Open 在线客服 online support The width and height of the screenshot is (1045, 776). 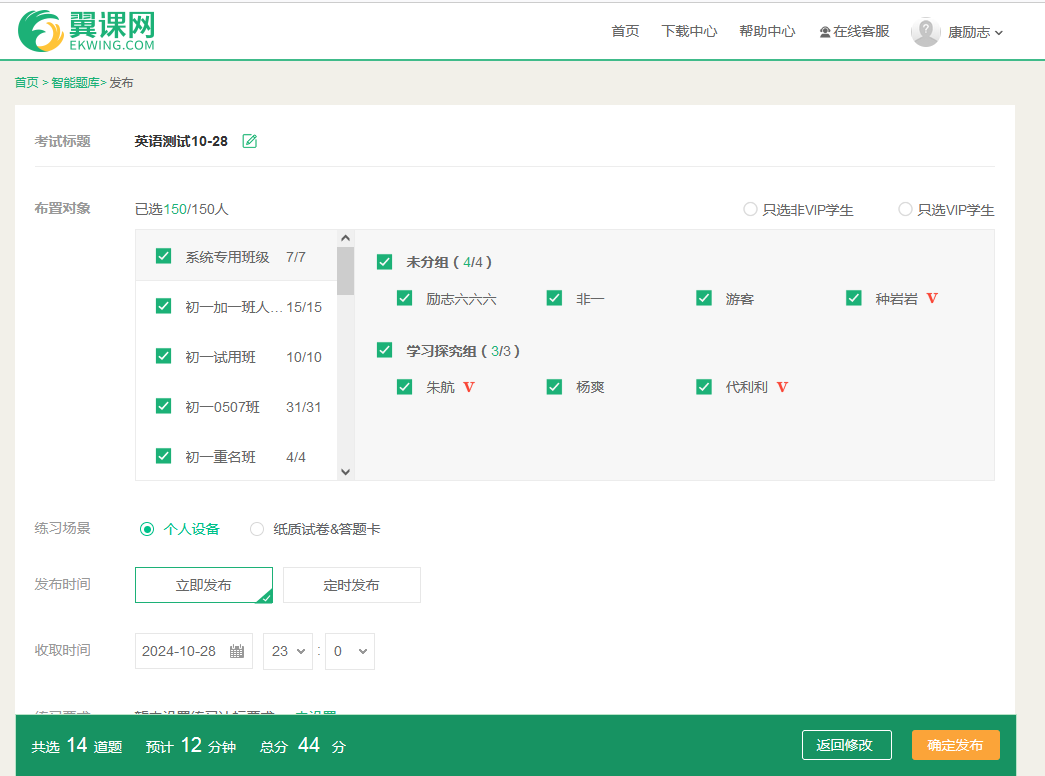pyautogui.click(x=854, y=31)
